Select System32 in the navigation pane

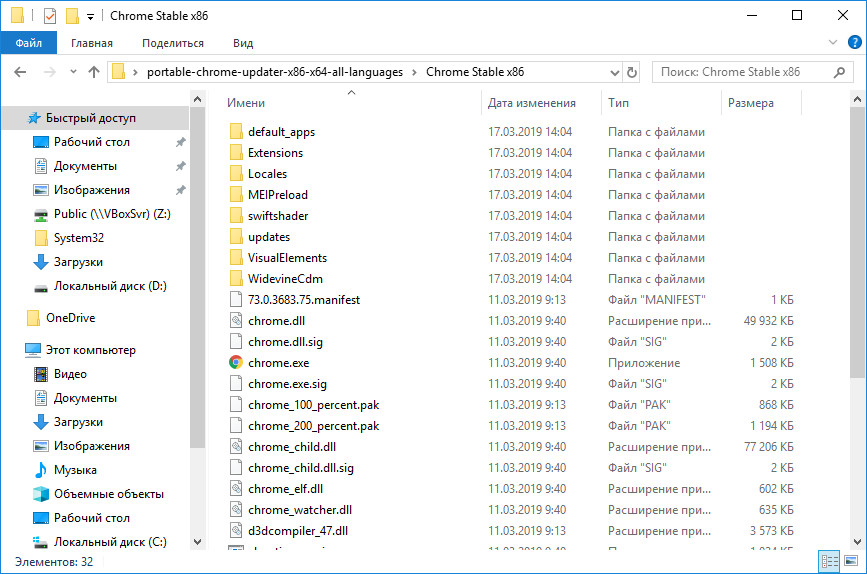[79, 238]
